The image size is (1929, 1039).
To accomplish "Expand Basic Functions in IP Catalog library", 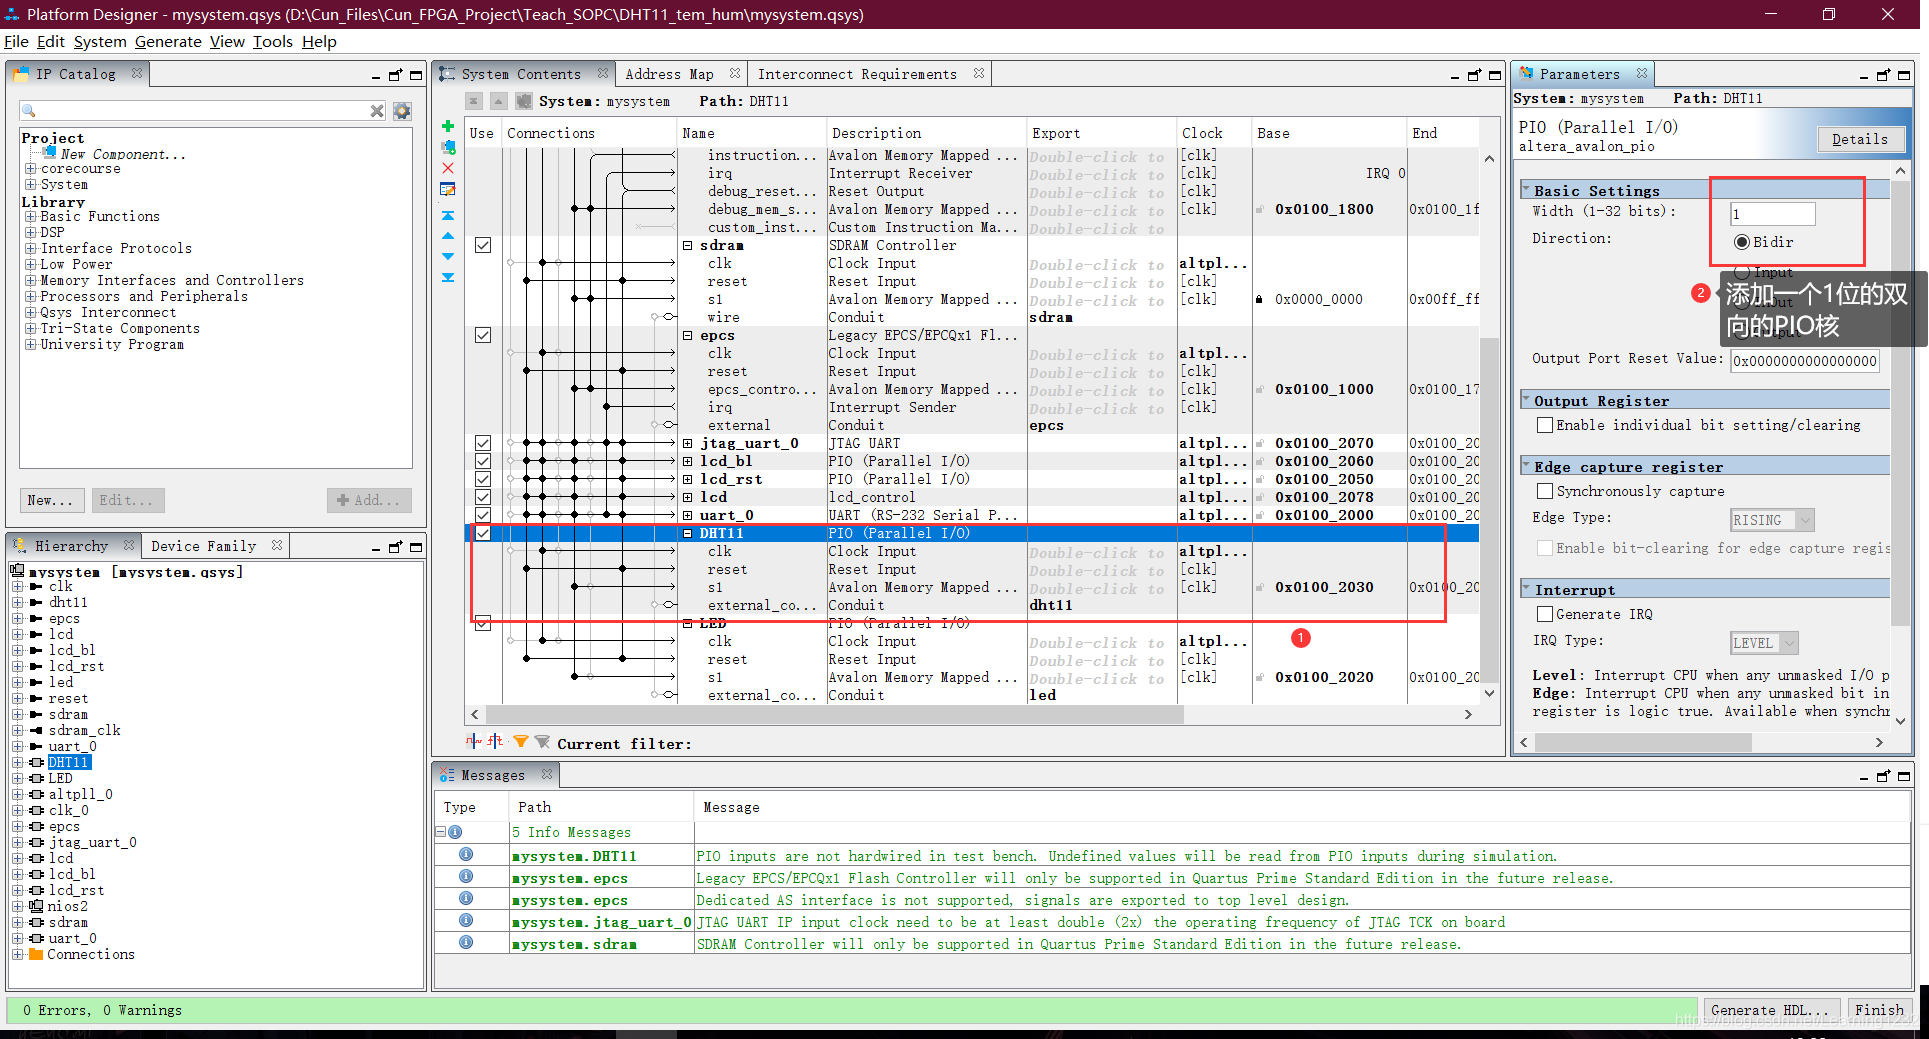I will point(30,216).
